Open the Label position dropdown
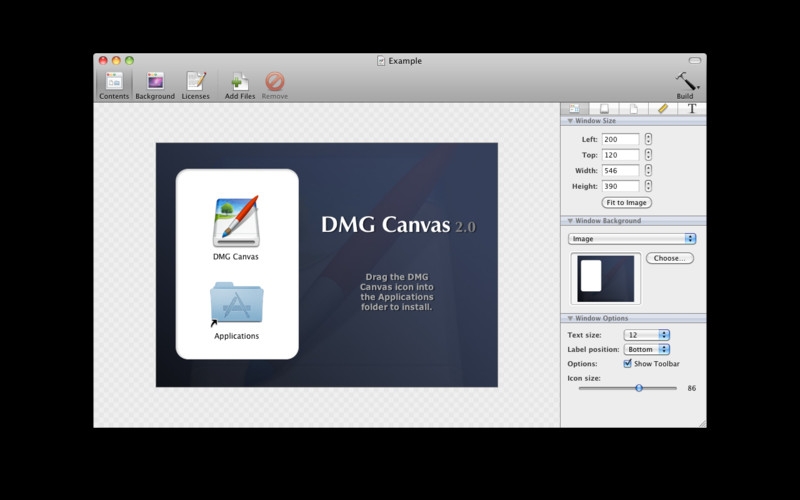This screenshot has width=800, height=500. tap(646, 349)
